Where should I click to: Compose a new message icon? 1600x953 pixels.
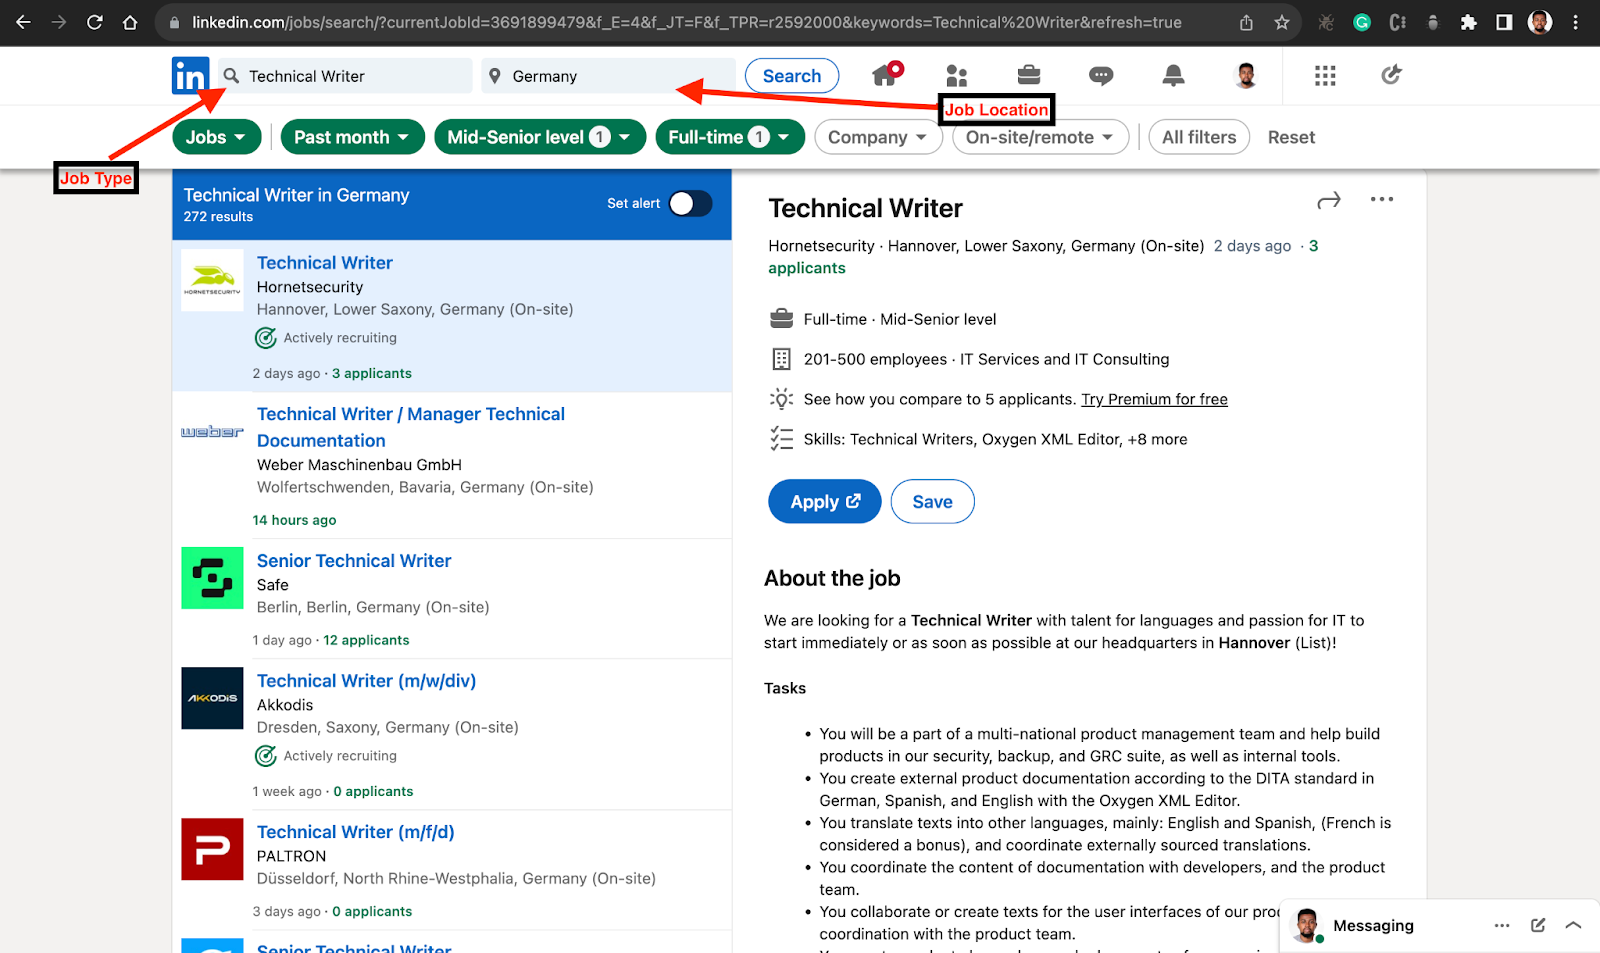pos(1538,926)
